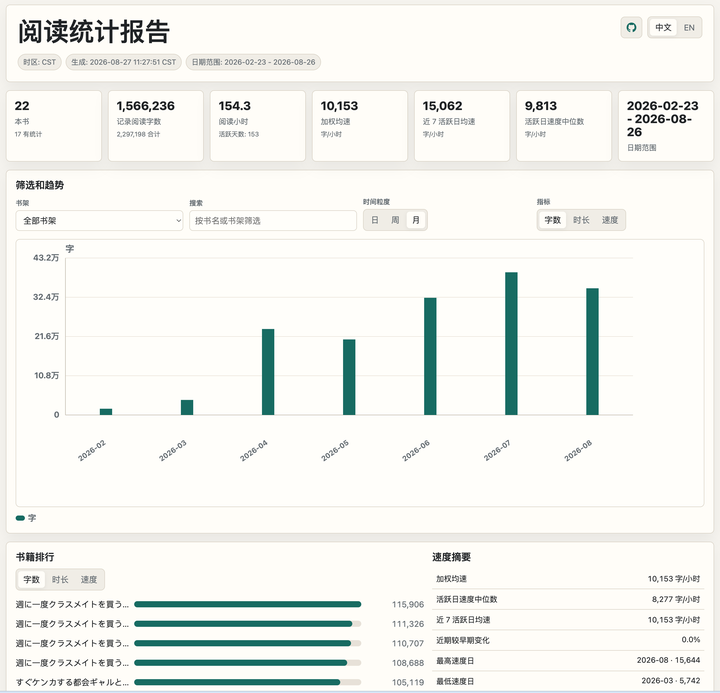
Task: Focus the 按书名或书架筛选 search field
Action: click(x=273, y=220)
